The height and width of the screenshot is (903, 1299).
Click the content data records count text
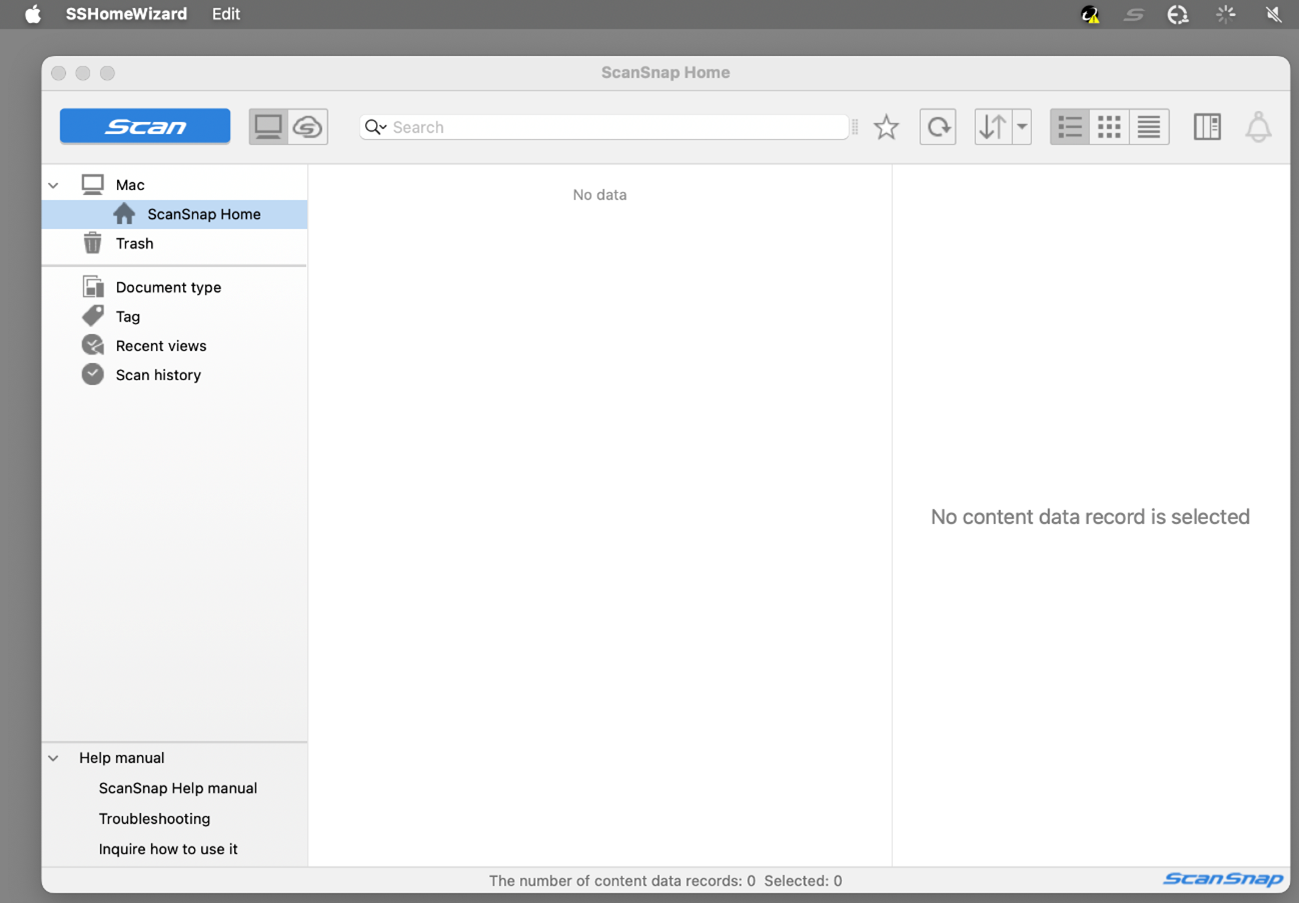pyautogui.click(x=622, y=881)
